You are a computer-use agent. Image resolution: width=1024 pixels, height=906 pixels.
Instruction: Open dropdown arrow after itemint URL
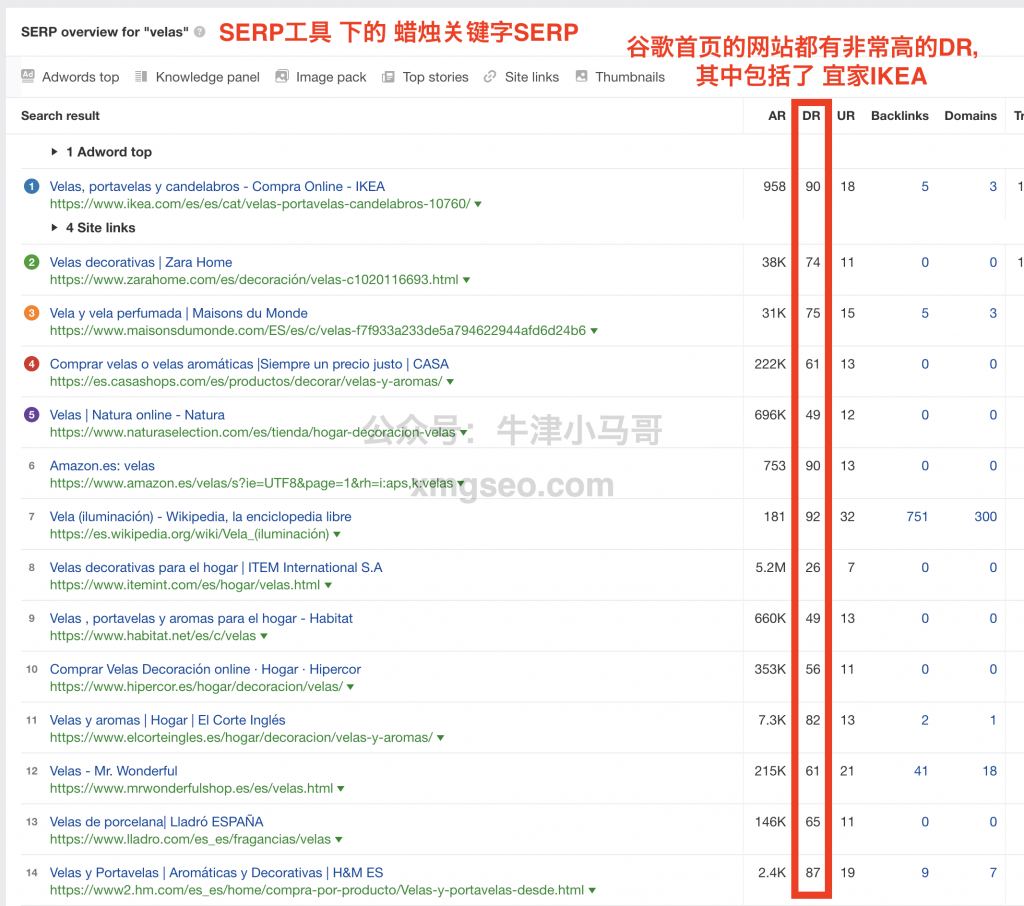pyautogui.click(x=328, y=586)
